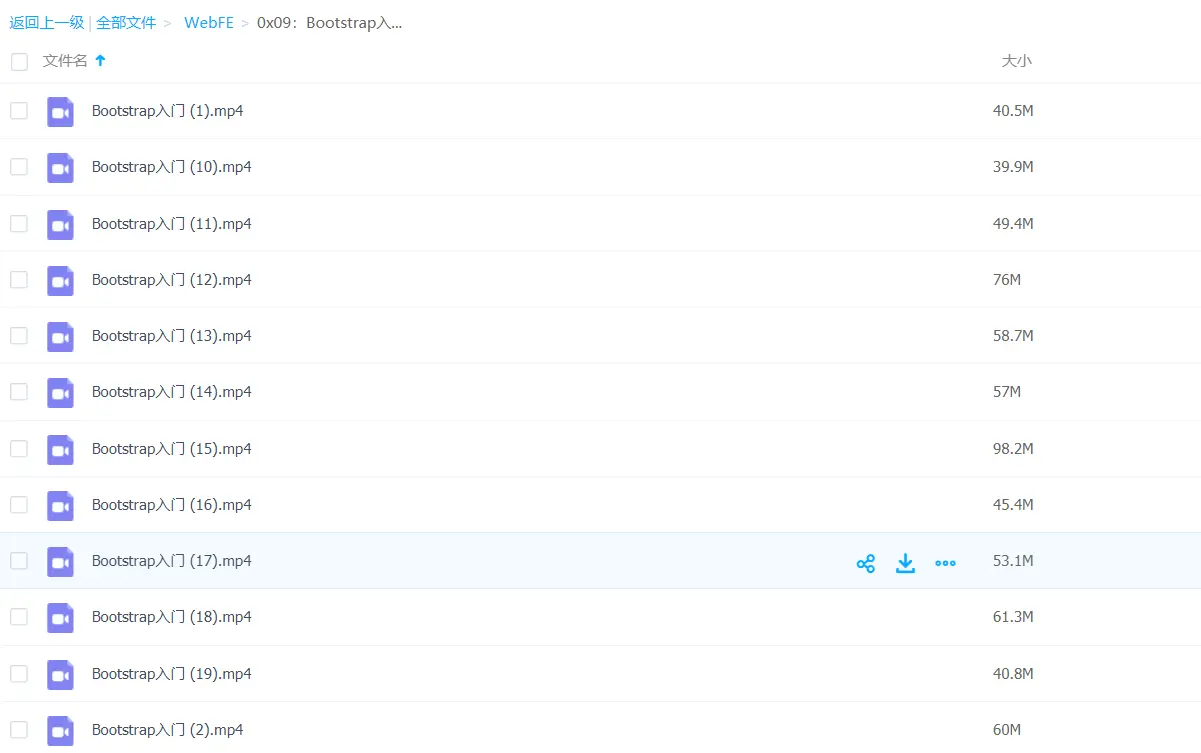
Task: Open file name Bootstrap入门 (18).mp4
Action: click(171, 617)
